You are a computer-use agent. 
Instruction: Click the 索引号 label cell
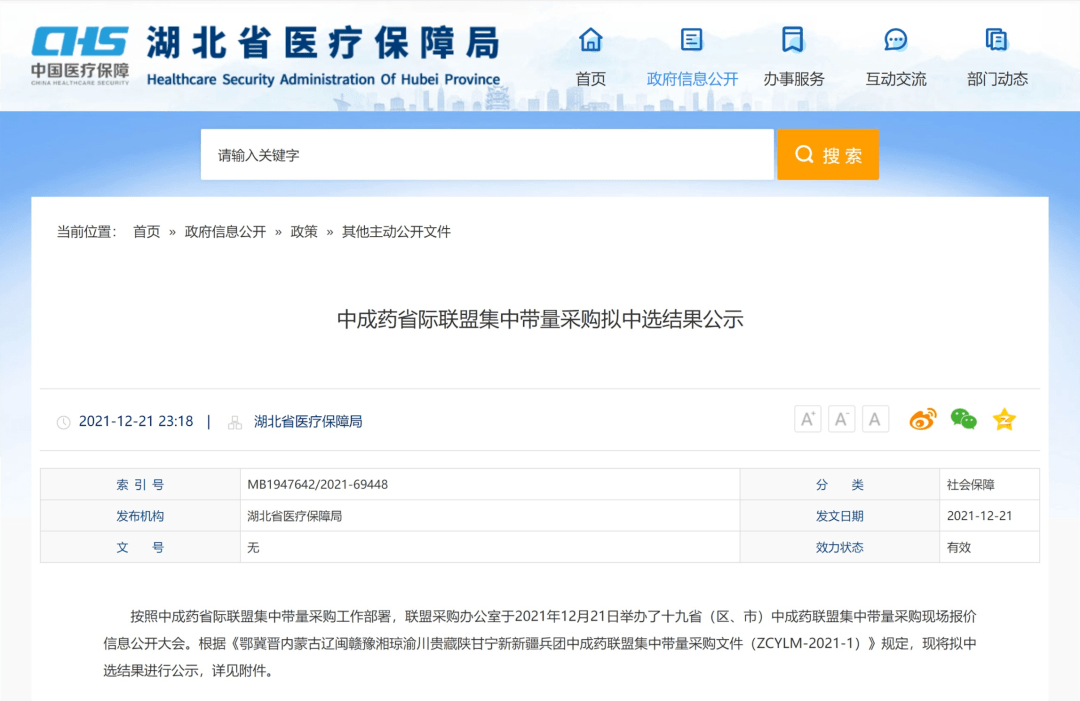[140, 485]
